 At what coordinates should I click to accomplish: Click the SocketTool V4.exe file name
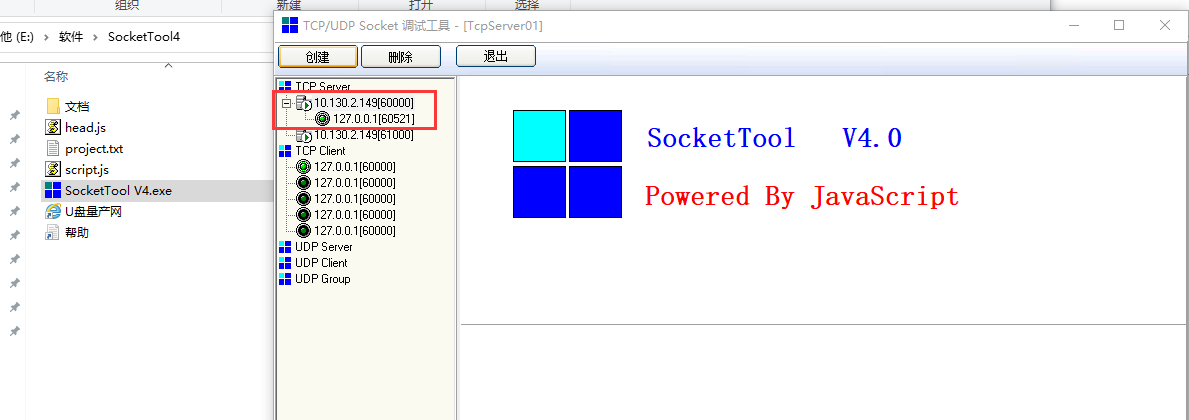(118, 191)
